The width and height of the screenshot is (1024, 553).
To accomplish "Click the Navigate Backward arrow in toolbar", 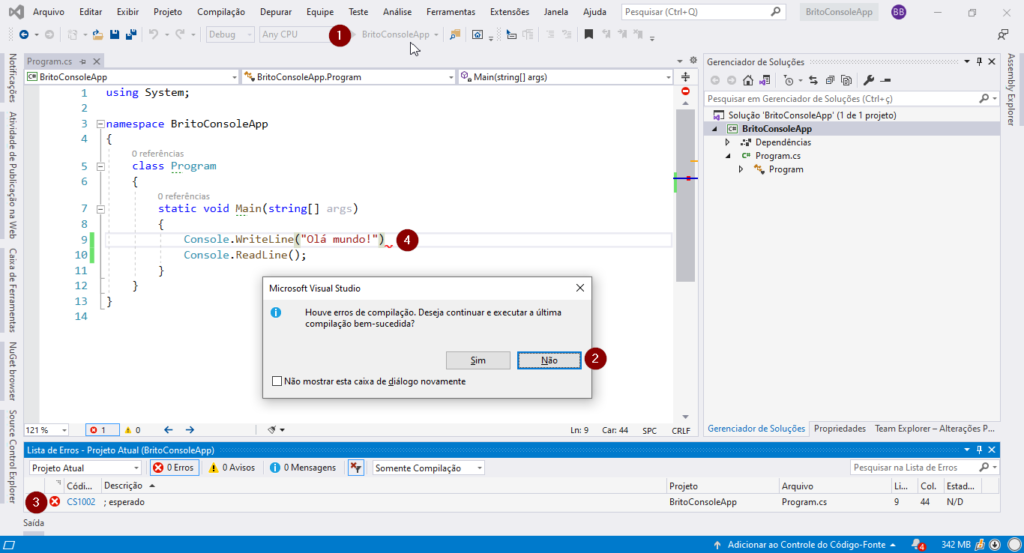I will coord(24,35).
